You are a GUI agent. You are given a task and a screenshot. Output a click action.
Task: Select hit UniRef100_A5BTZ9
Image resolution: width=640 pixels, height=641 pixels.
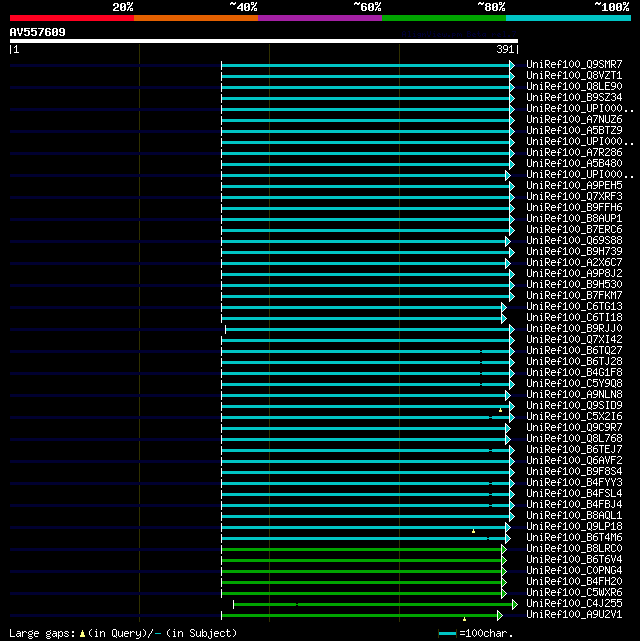[x=574, y=131]
